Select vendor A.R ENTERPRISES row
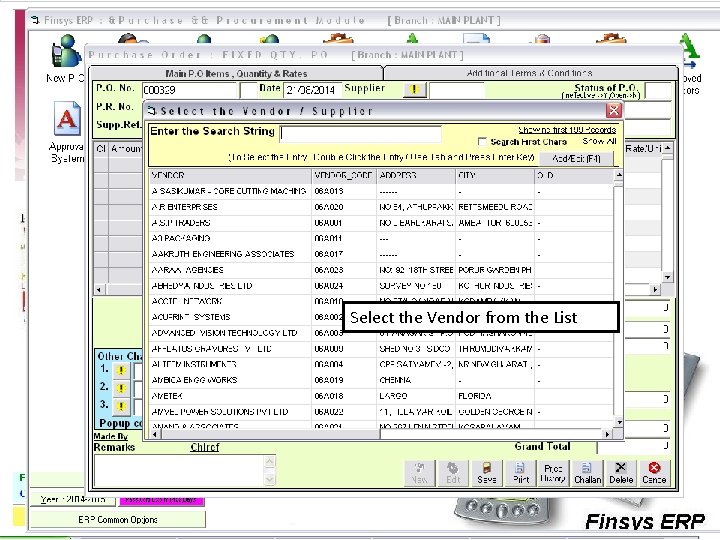The image size is (720, 540). point(381,207)
